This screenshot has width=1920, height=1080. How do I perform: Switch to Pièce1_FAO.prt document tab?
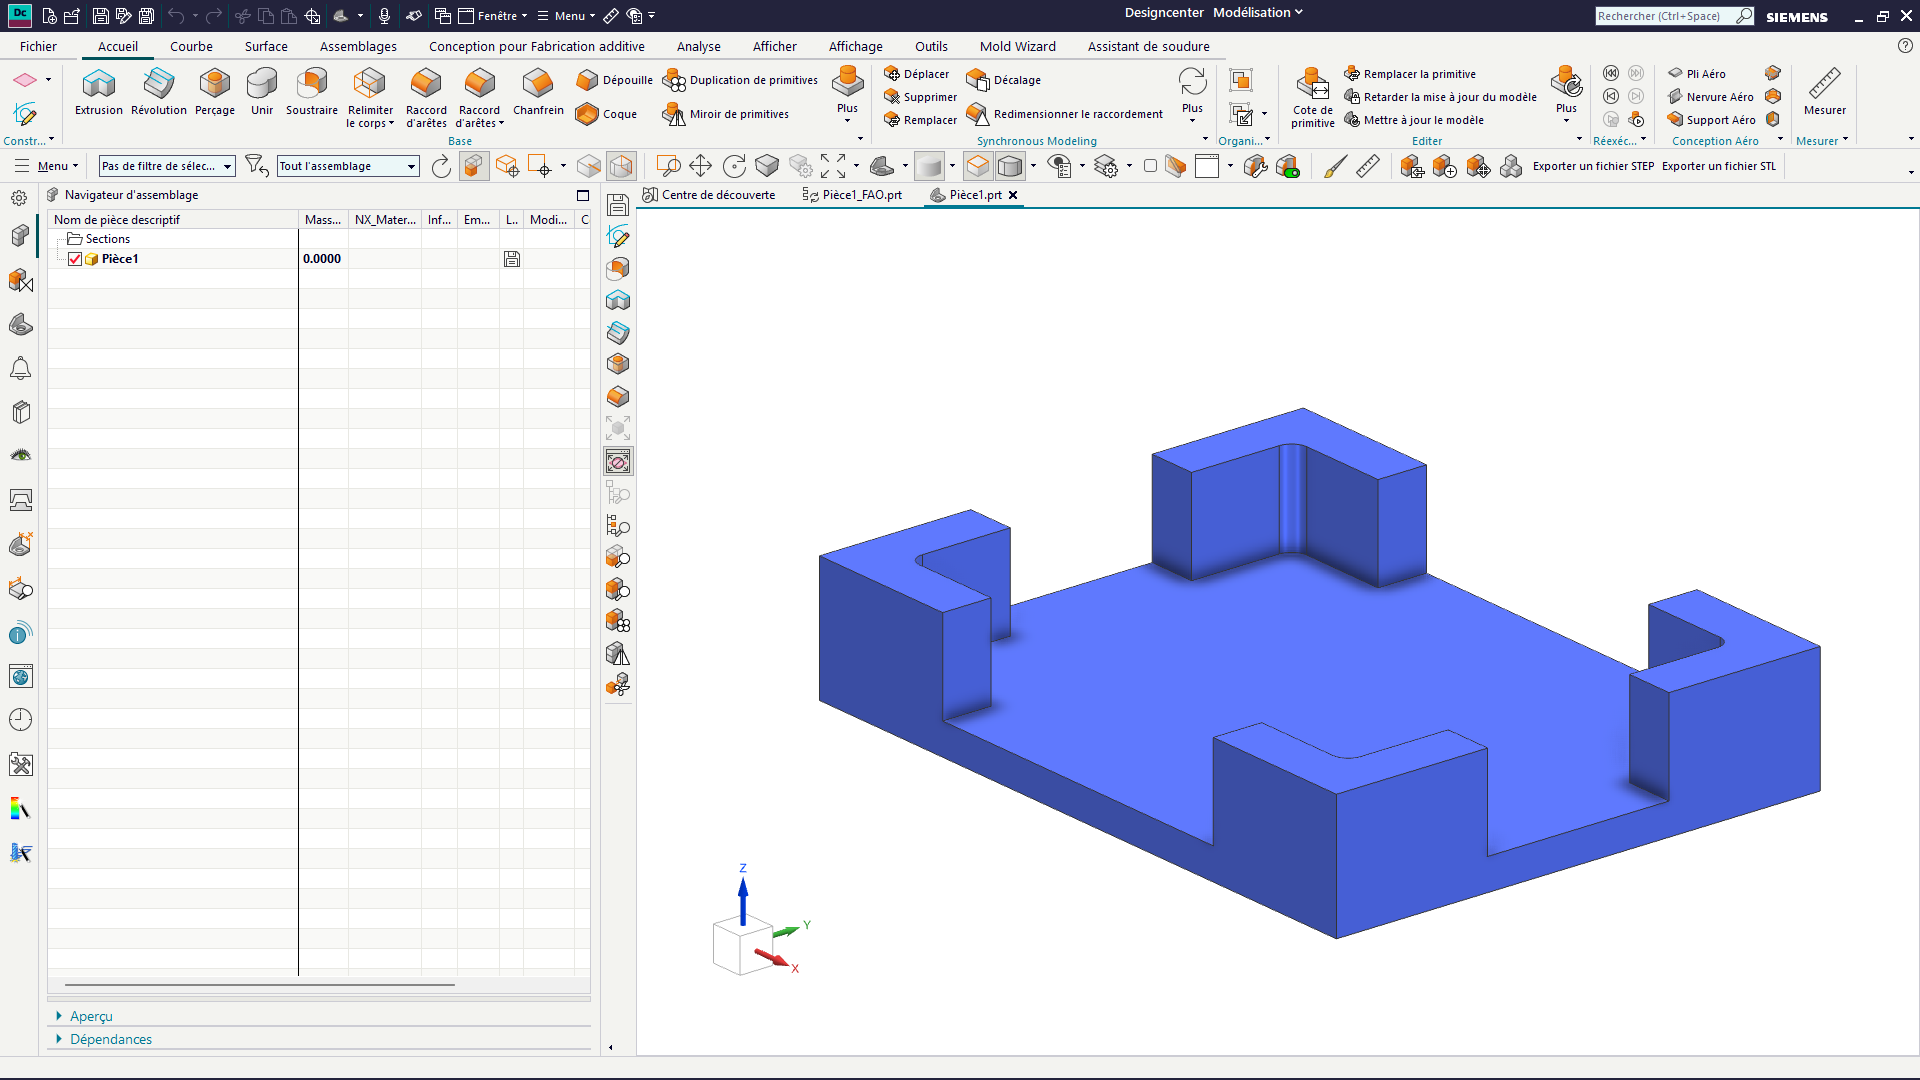[x=852, y=195]
